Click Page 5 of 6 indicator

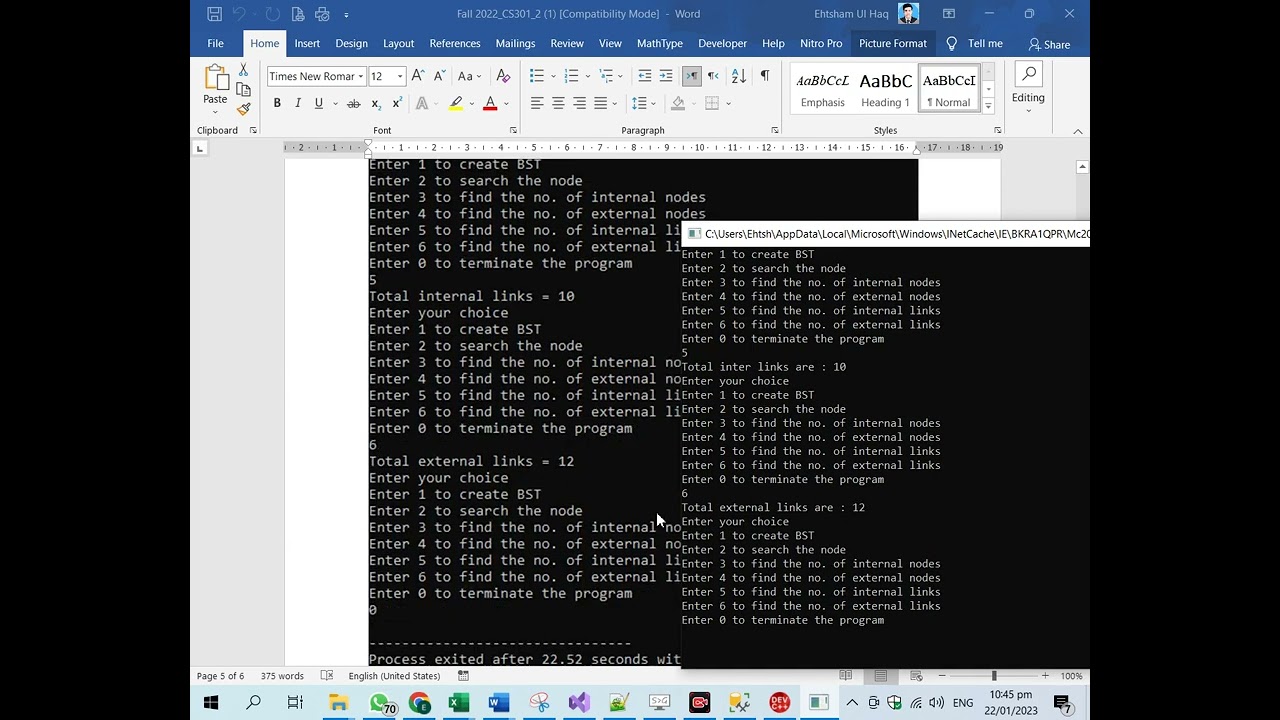220,676
